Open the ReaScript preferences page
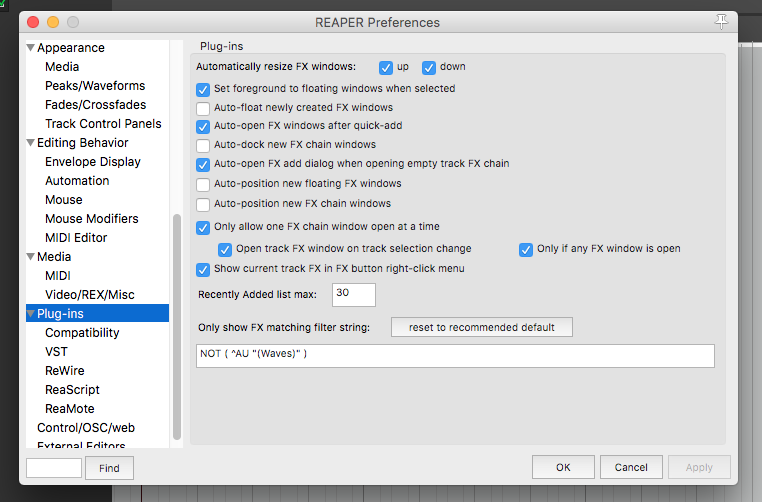This screenshot has height=502, width=762. coord(72,390)
